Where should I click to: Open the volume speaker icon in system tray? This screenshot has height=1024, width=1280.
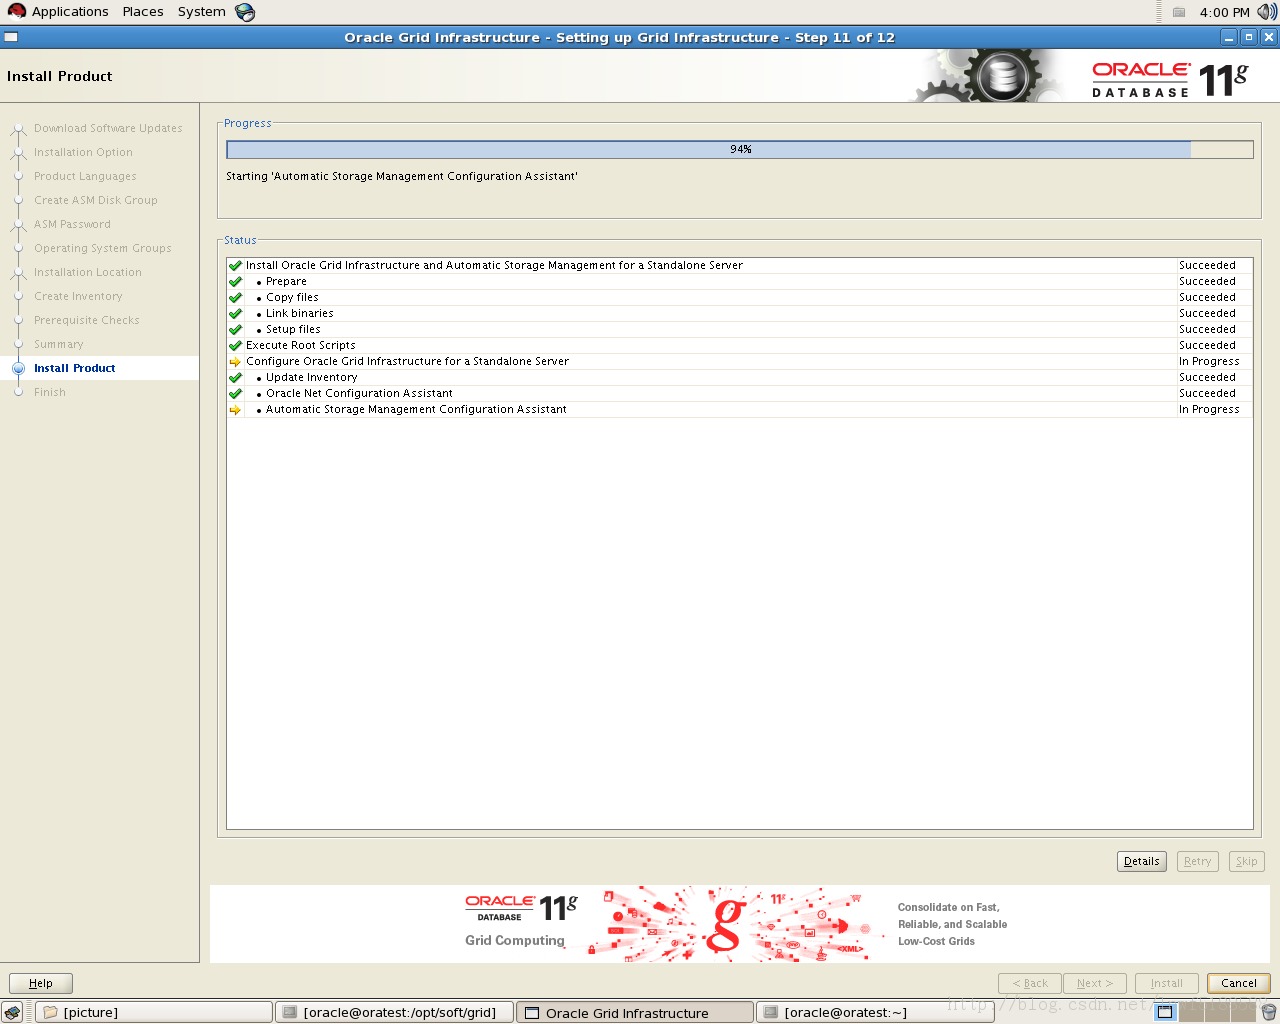[1267, 12]
